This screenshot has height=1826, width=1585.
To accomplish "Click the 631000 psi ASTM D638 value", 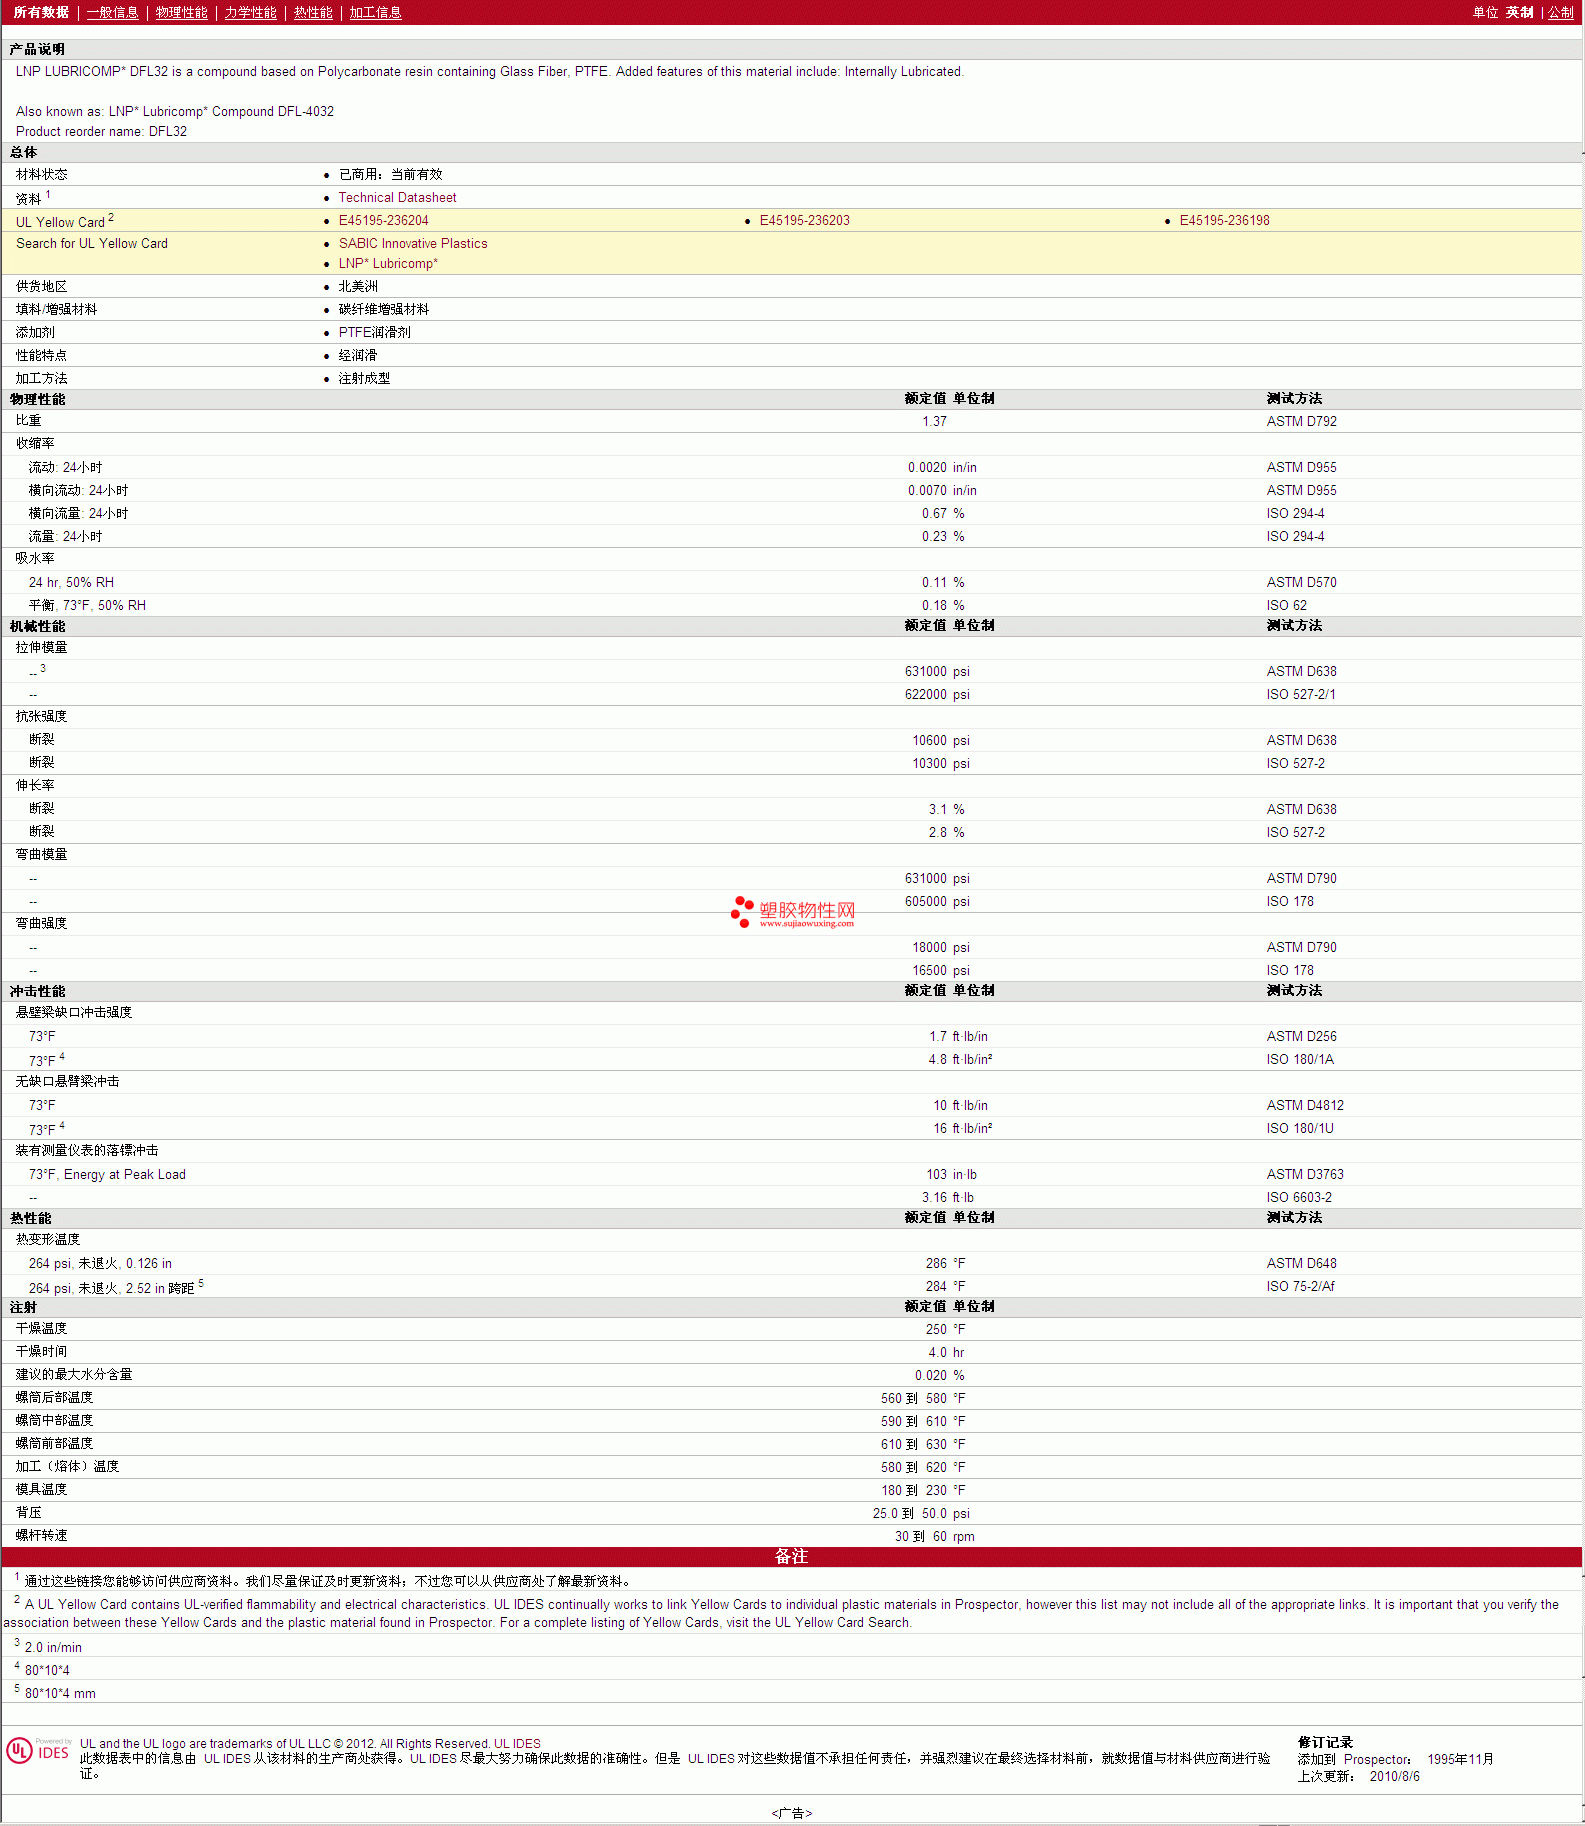I will tap(937, 672).
